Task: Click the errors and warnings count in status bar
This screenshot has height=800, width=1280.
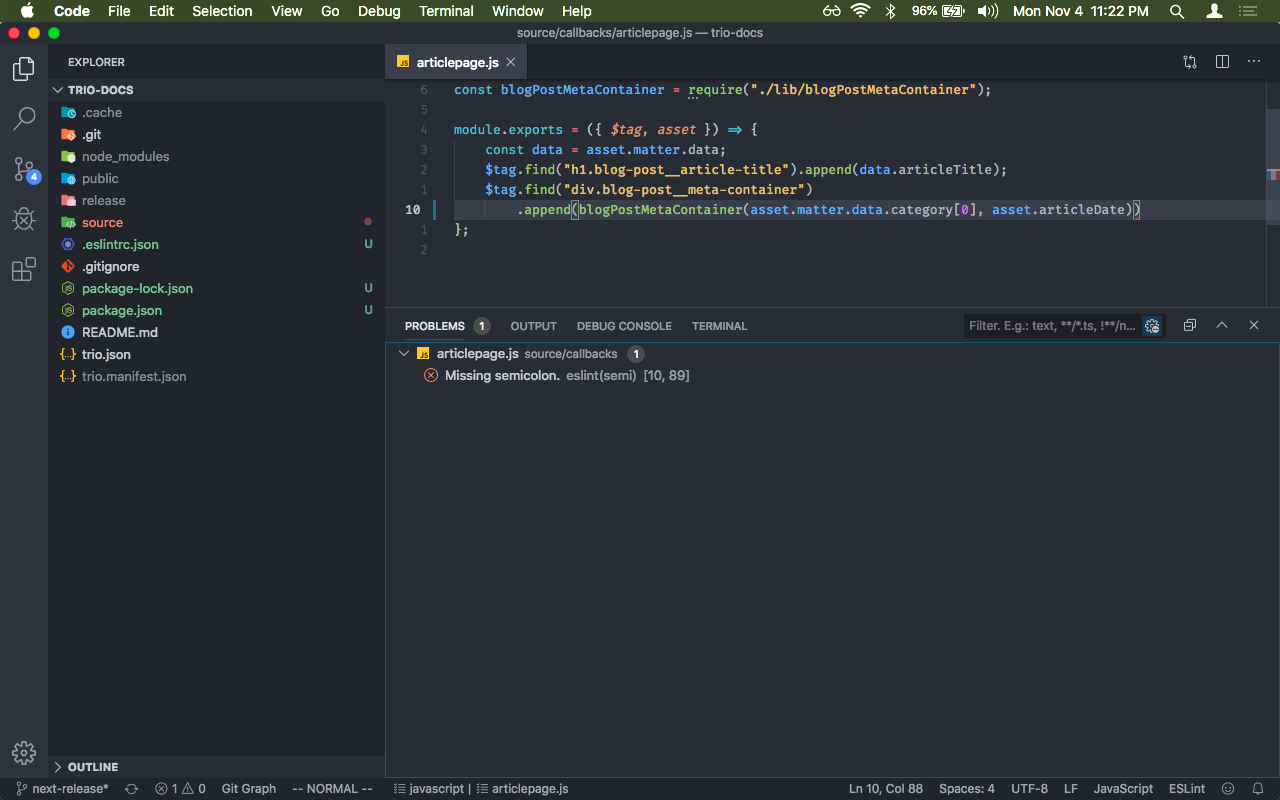Action: coord(180,789)
